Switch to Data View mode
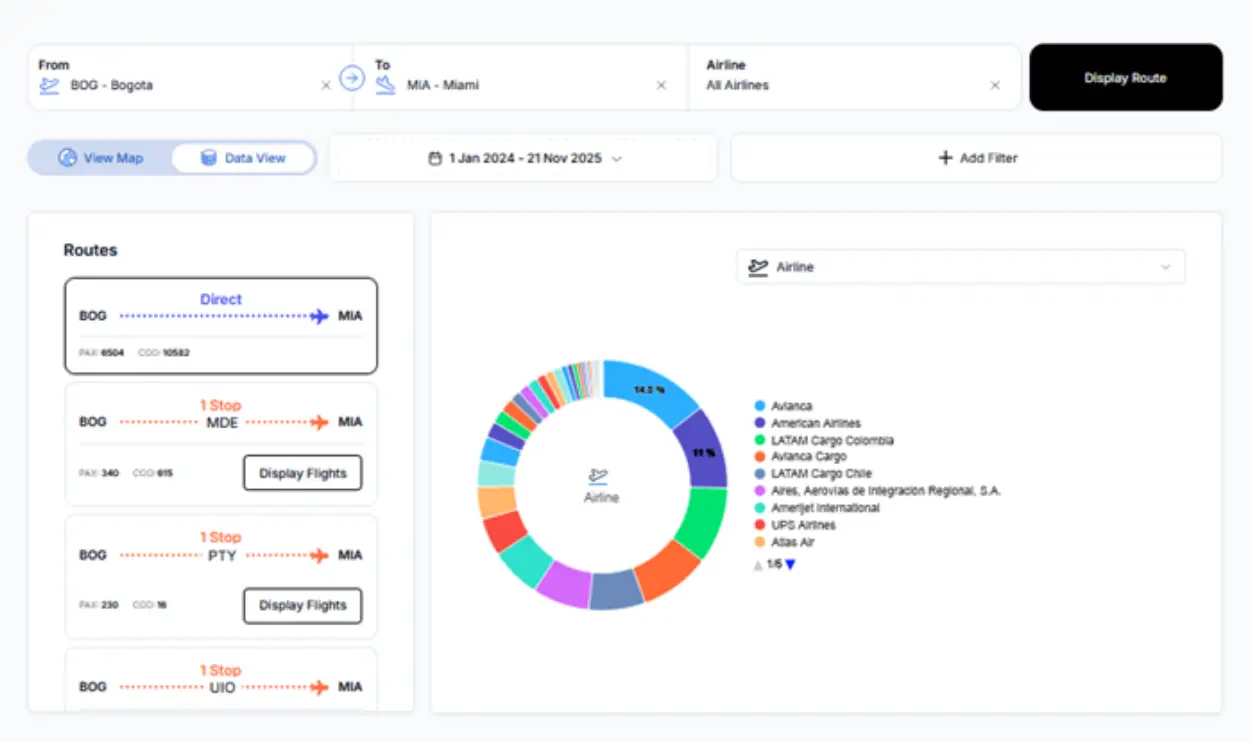 pyautogui.click(x=243, y=158)
